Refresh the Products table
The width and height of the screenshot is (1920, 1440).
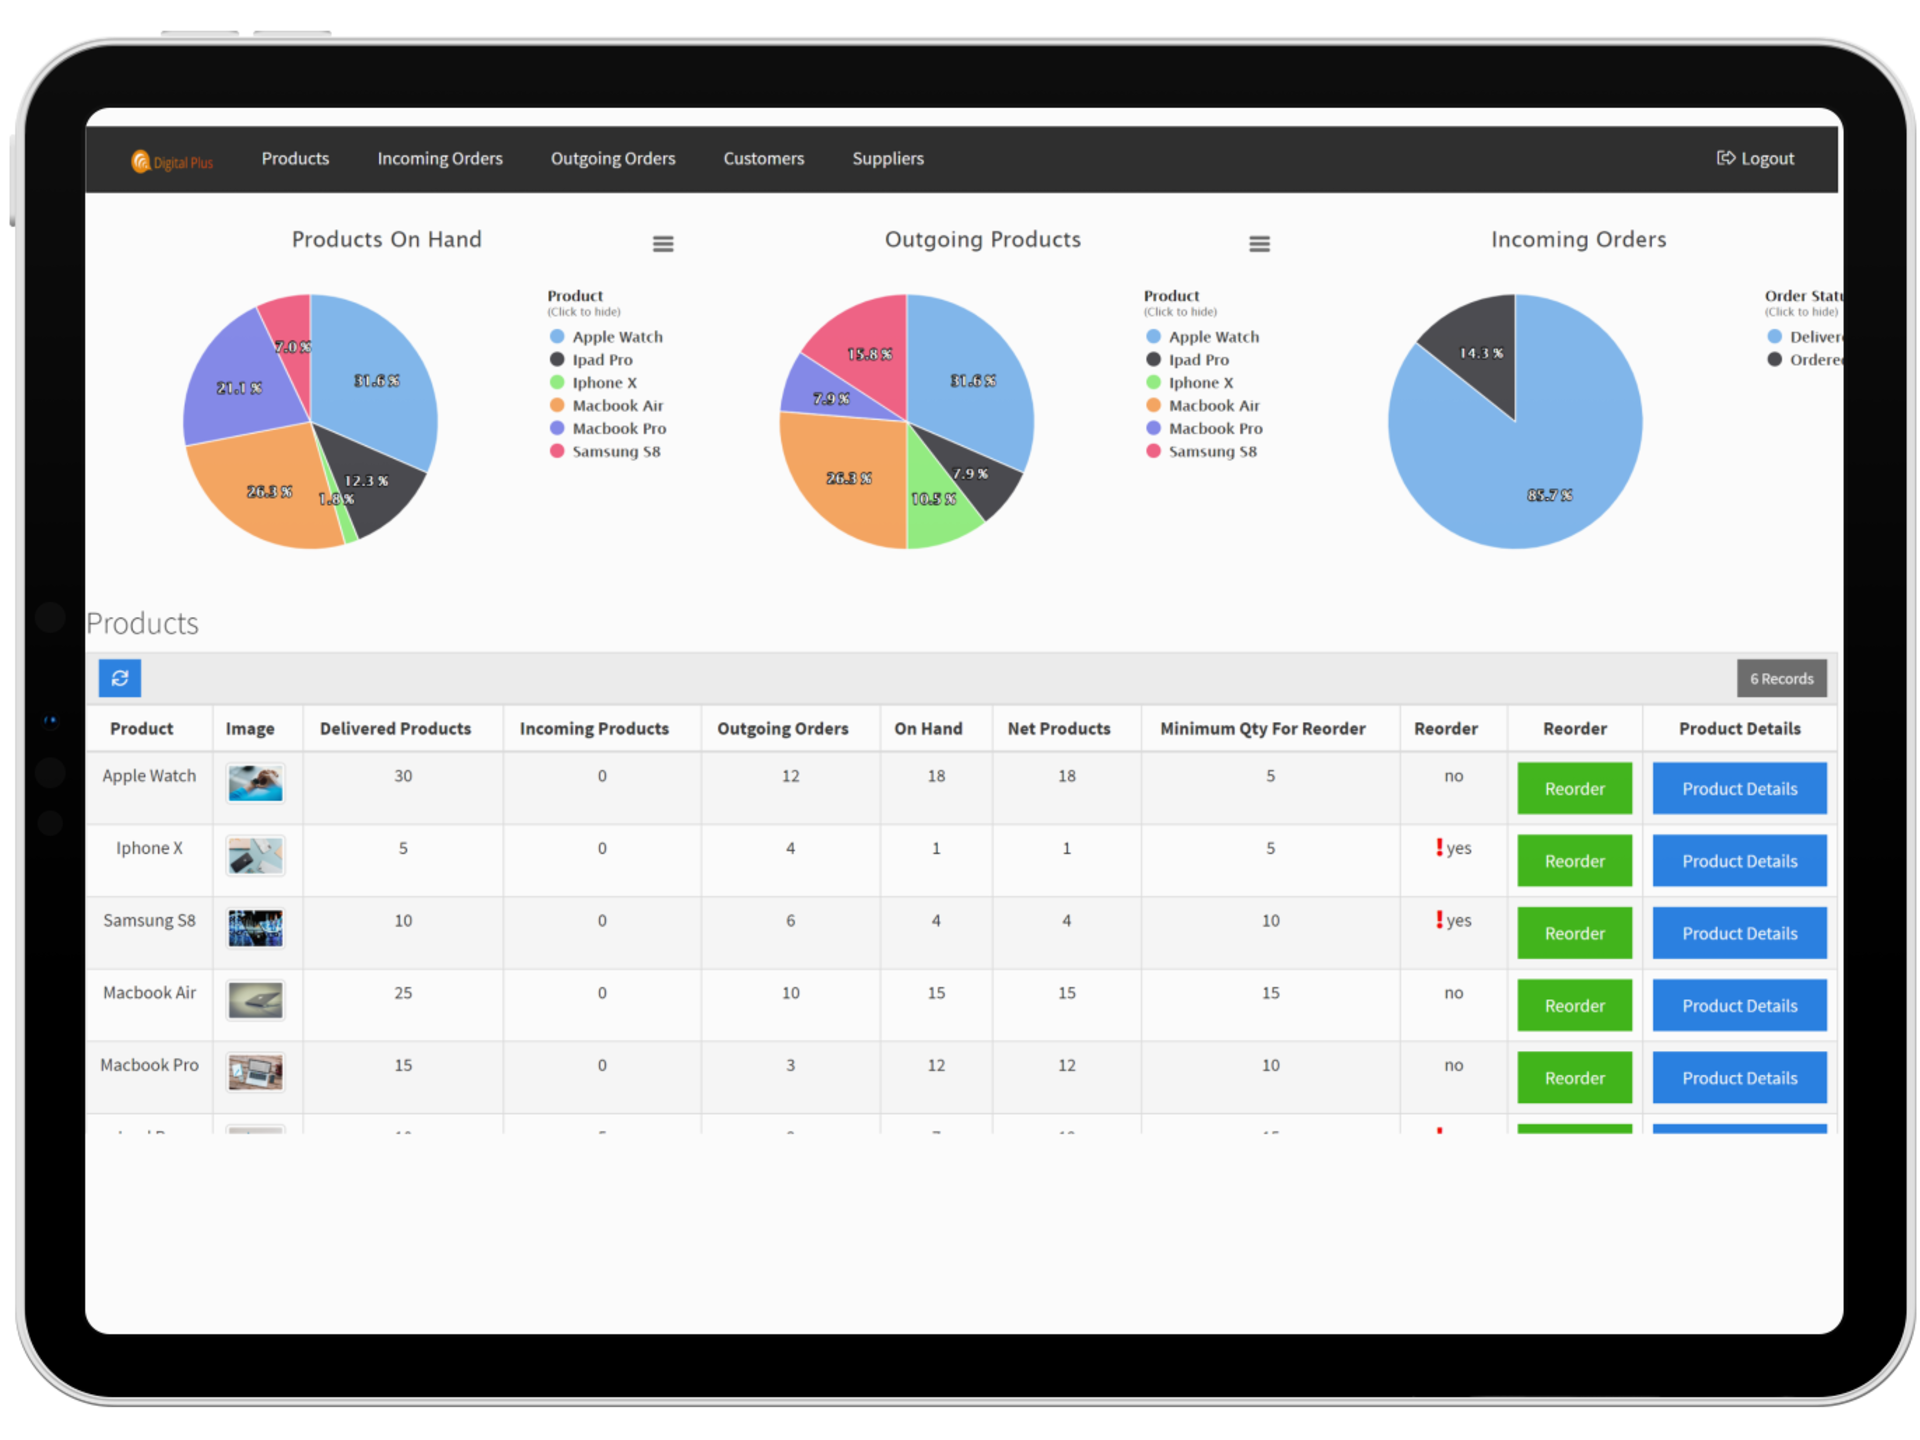(119, 678)
